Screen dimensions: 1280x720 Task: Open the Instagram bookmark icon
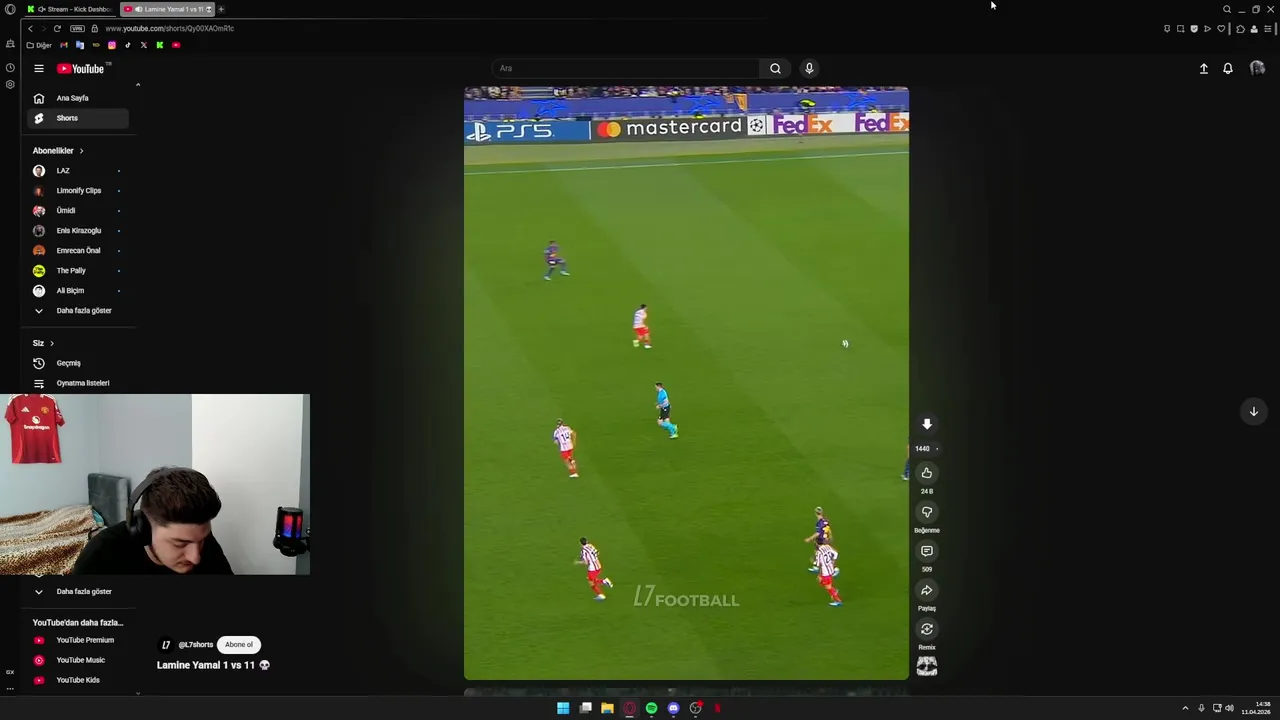coord(112,45)
